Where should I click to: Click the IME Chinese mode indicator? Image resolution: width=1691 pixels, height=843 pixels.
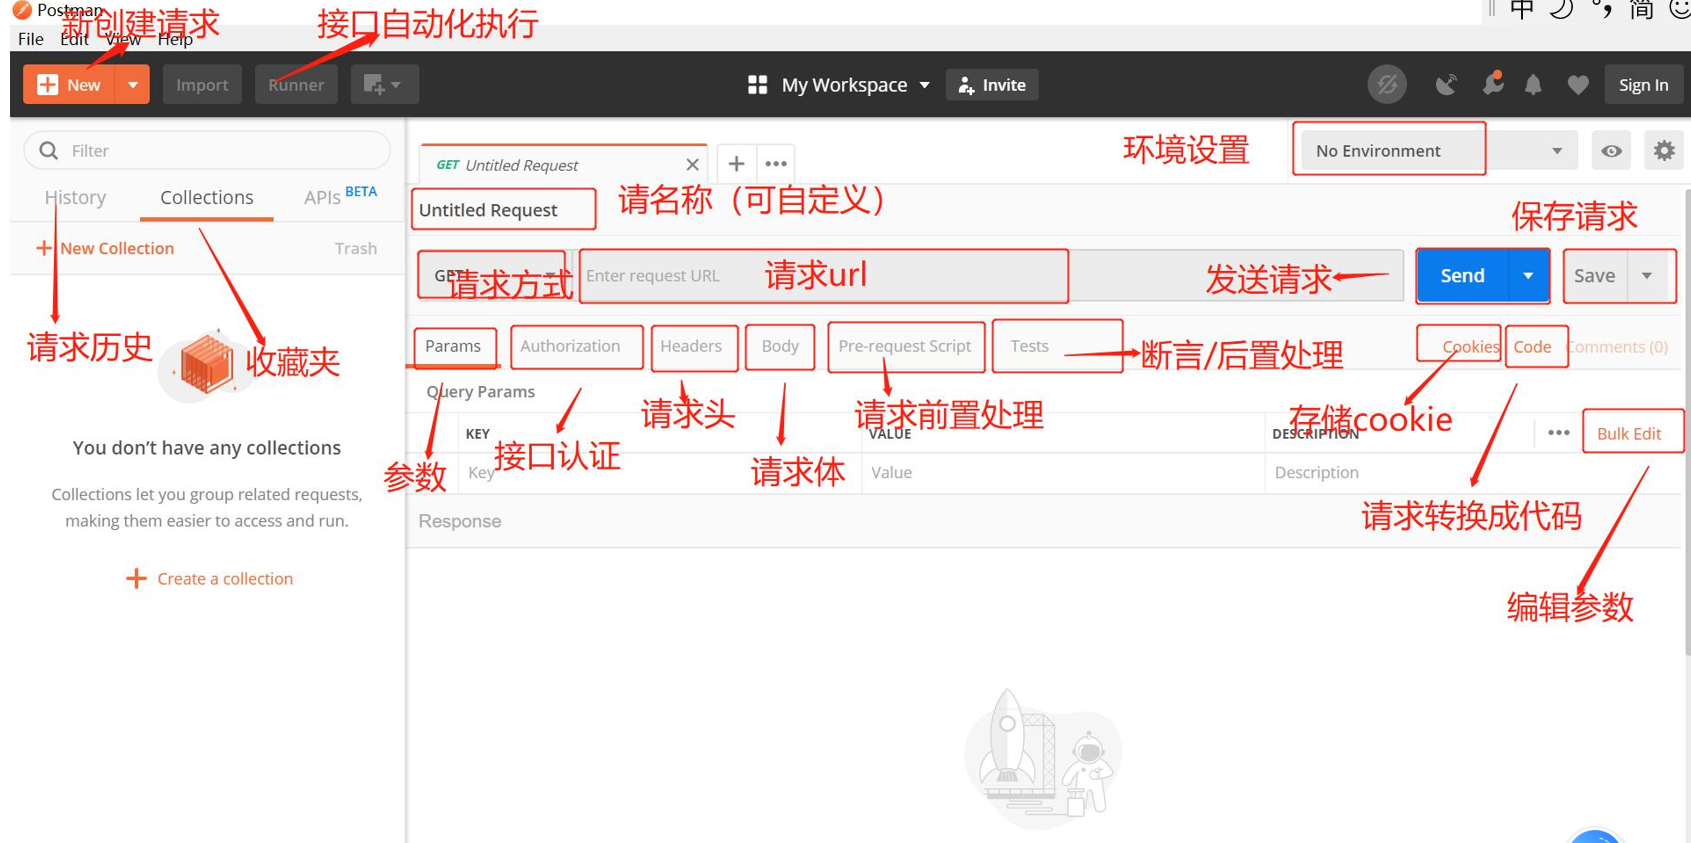(1522, 10)
